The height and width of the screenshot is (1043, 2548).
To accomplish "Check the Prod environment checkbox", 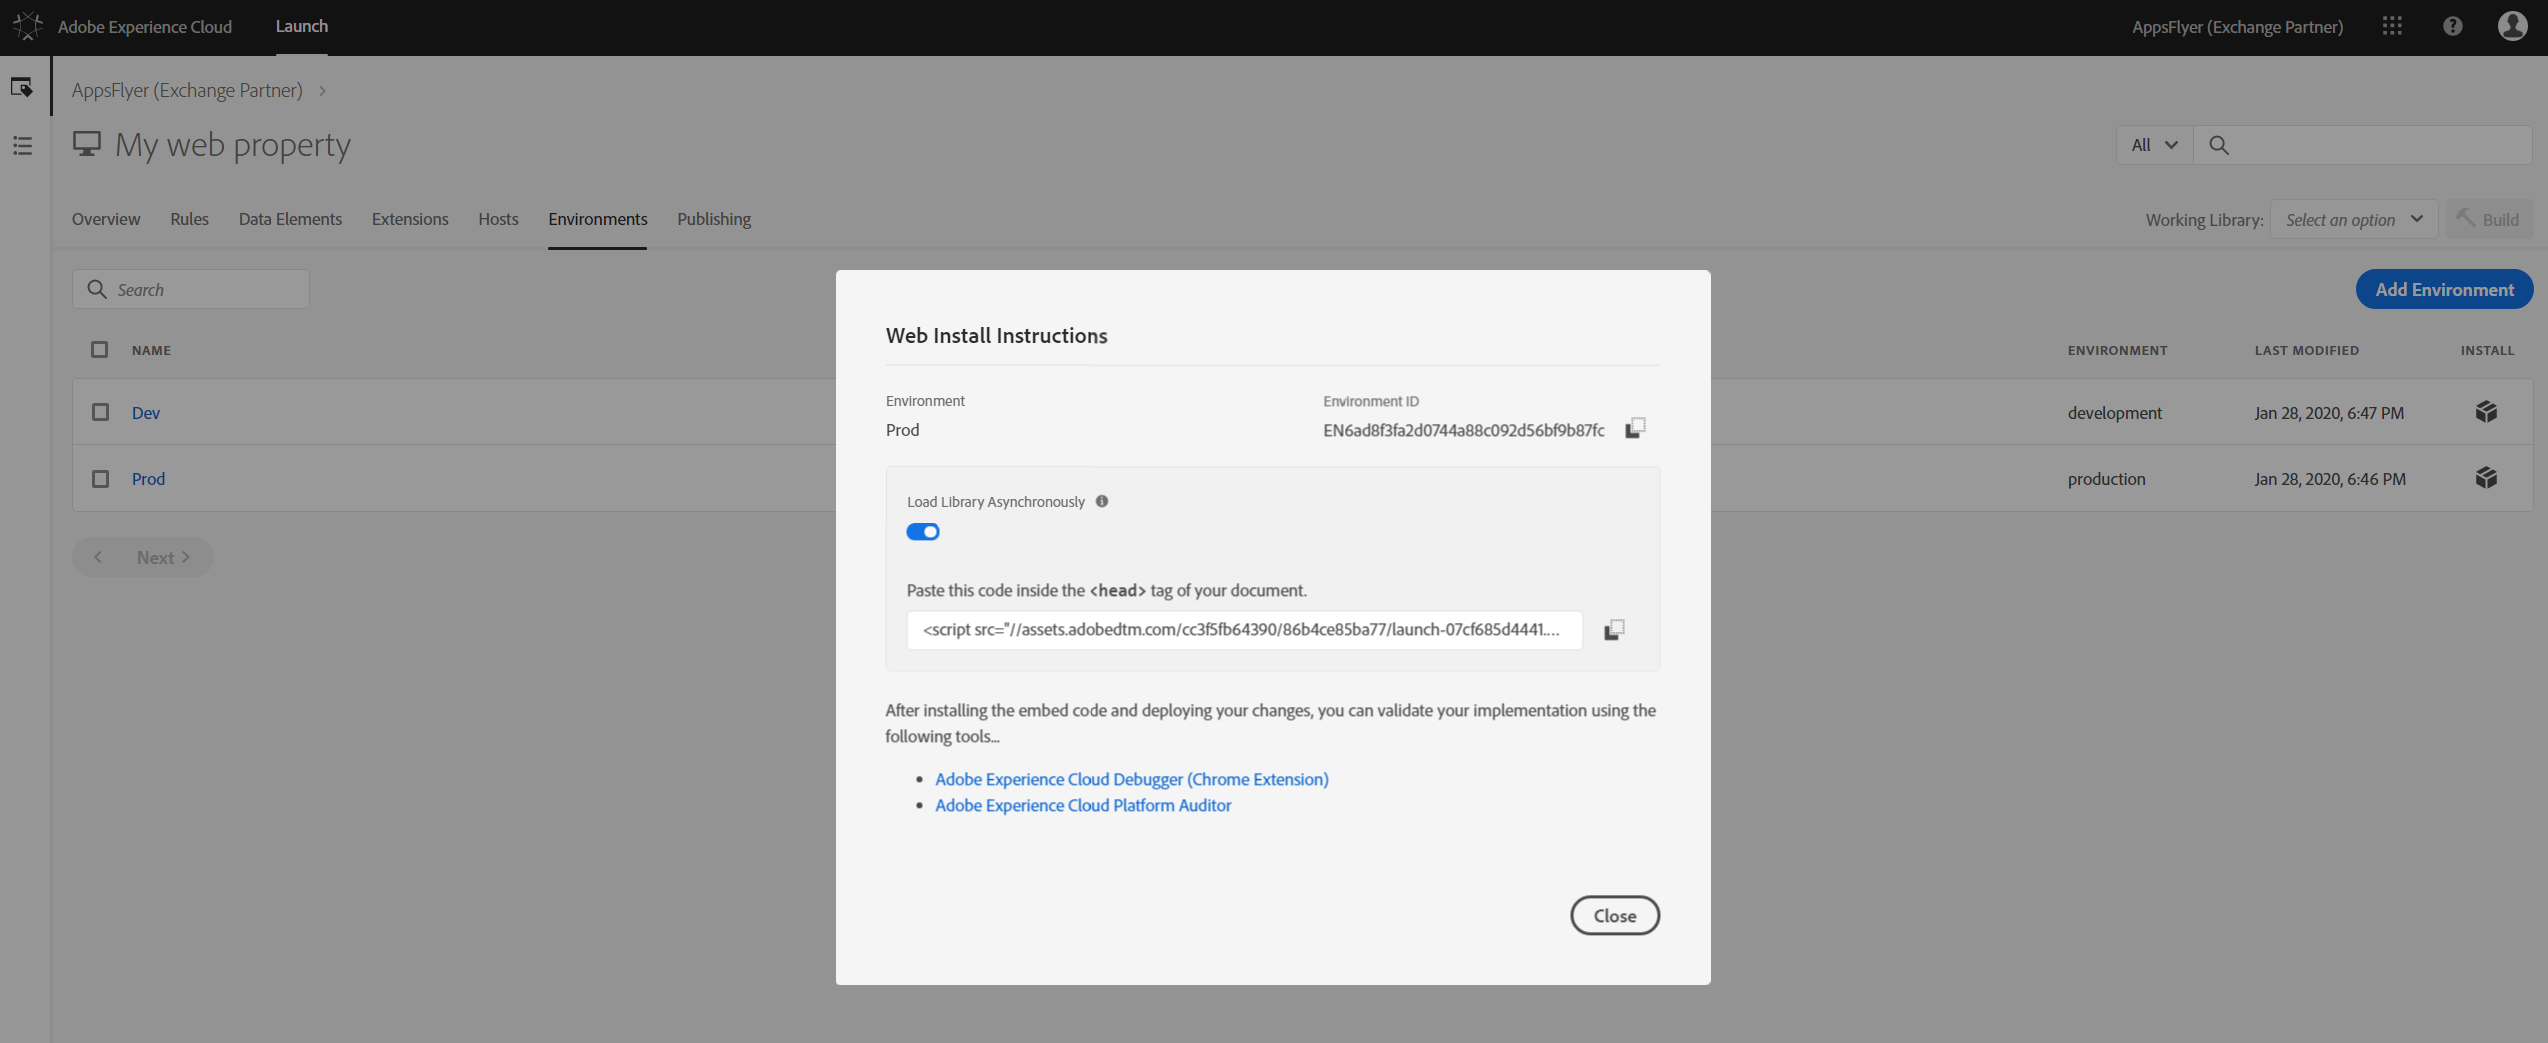I will [100, 479].
